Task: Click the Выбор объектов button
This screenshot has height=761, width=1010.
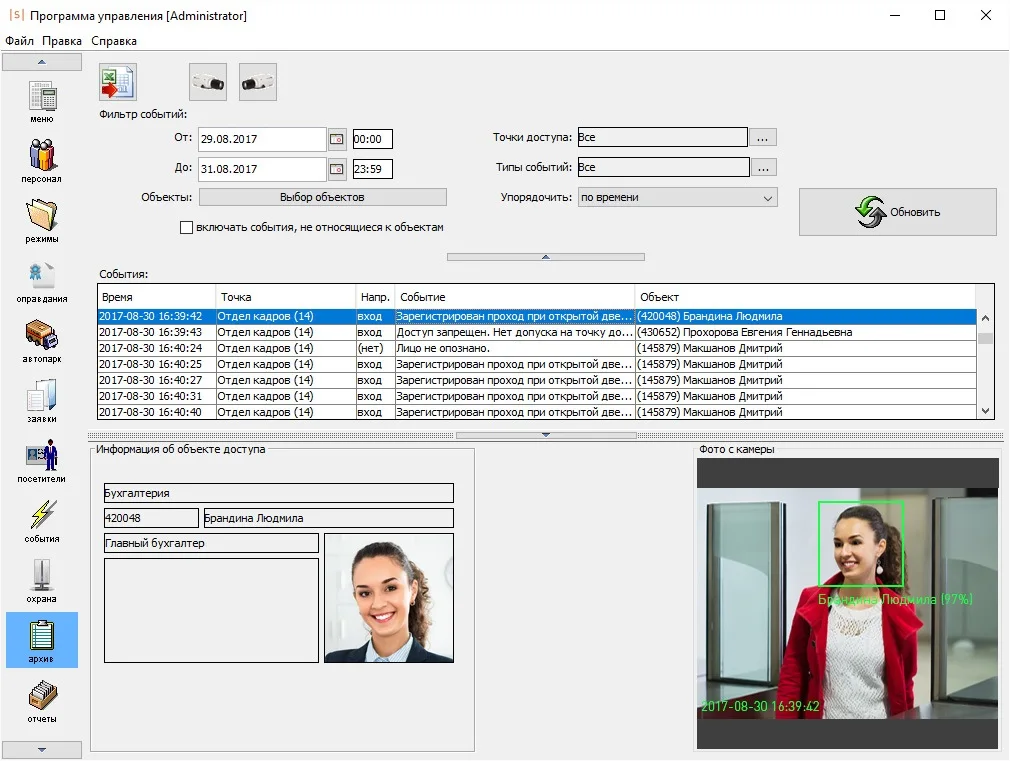Action: click(322, 198)
